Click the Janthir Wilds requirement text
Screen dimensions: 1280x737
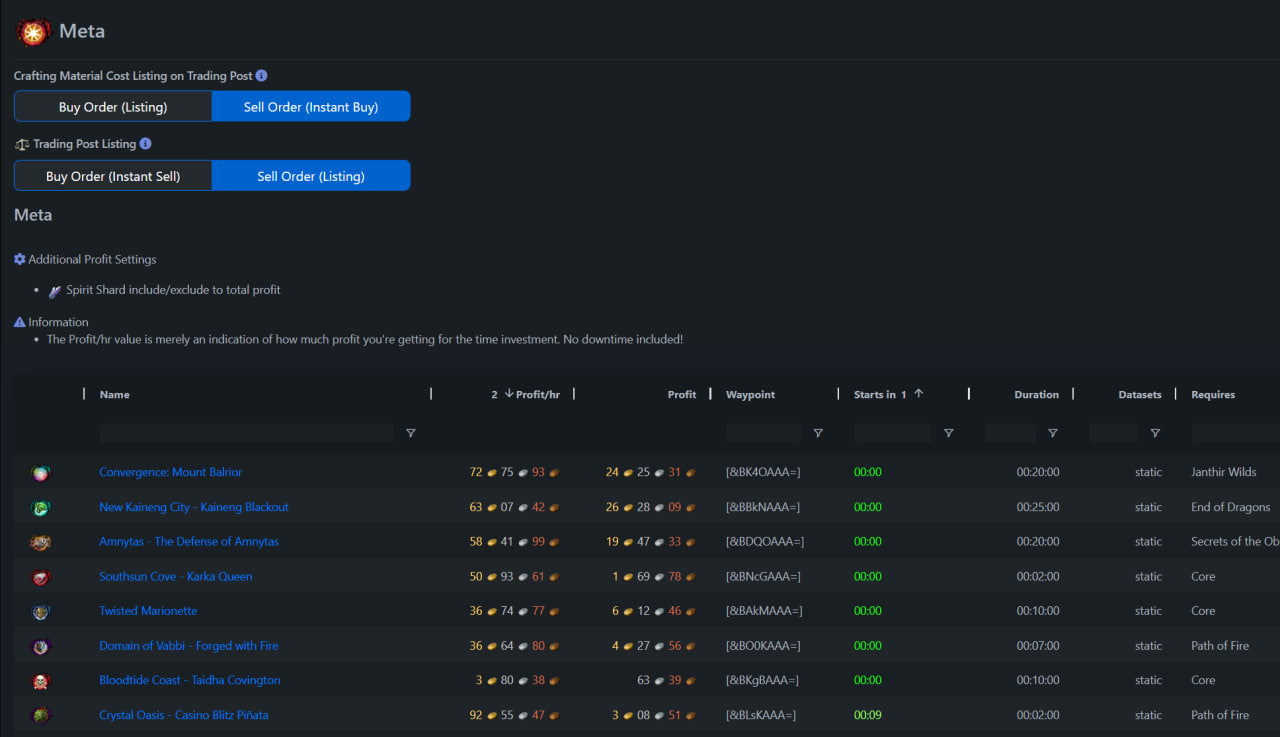click(x=1224, y=472)
